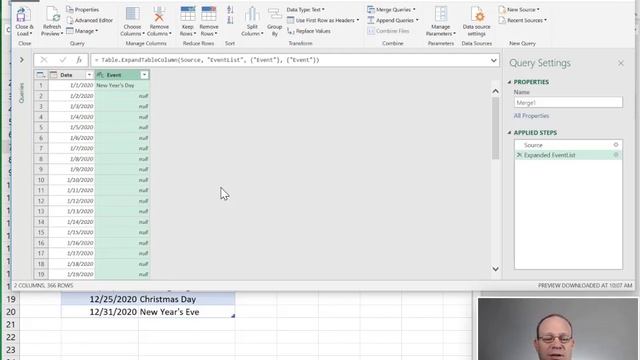The width and height of the screenshot is (640, 360).
Task: Select the Date column header
Action: pos(66,75)
